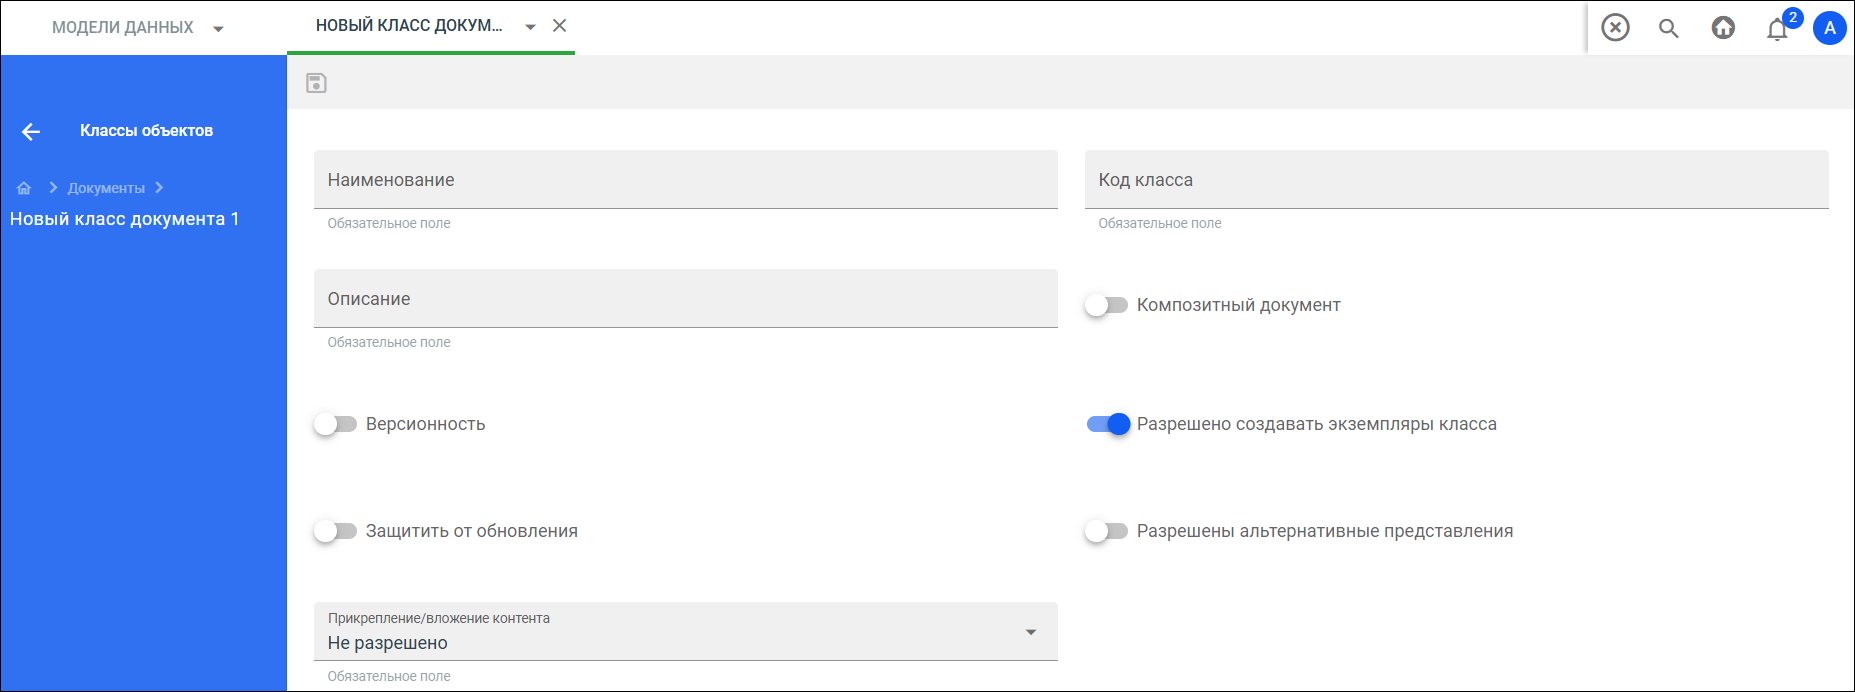1855x692 pixels.
Task: Enable the Версионность toggle
Action: coord(335,424)
